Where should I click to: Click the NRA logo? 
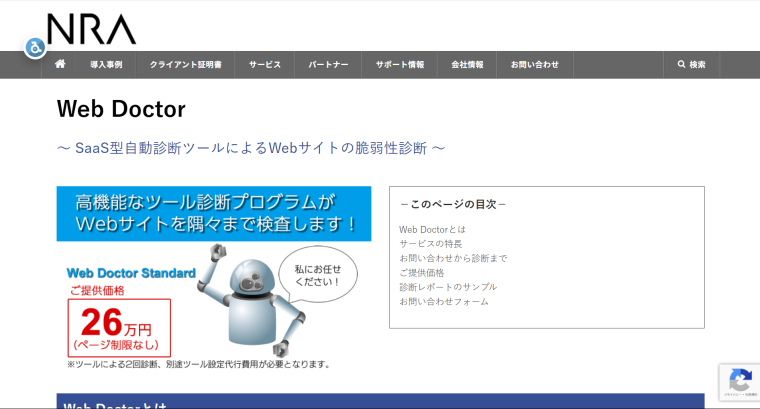point(92,29)
